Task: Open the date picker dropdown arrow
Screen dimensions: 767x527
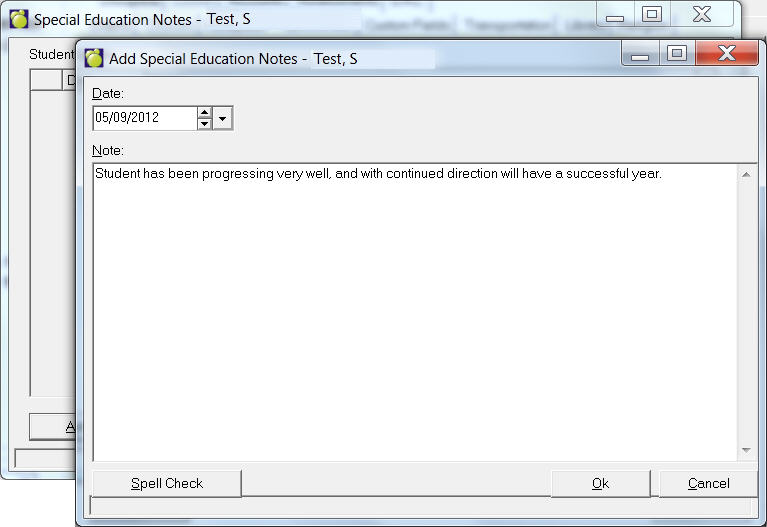Action: click(x=223, y=118)
